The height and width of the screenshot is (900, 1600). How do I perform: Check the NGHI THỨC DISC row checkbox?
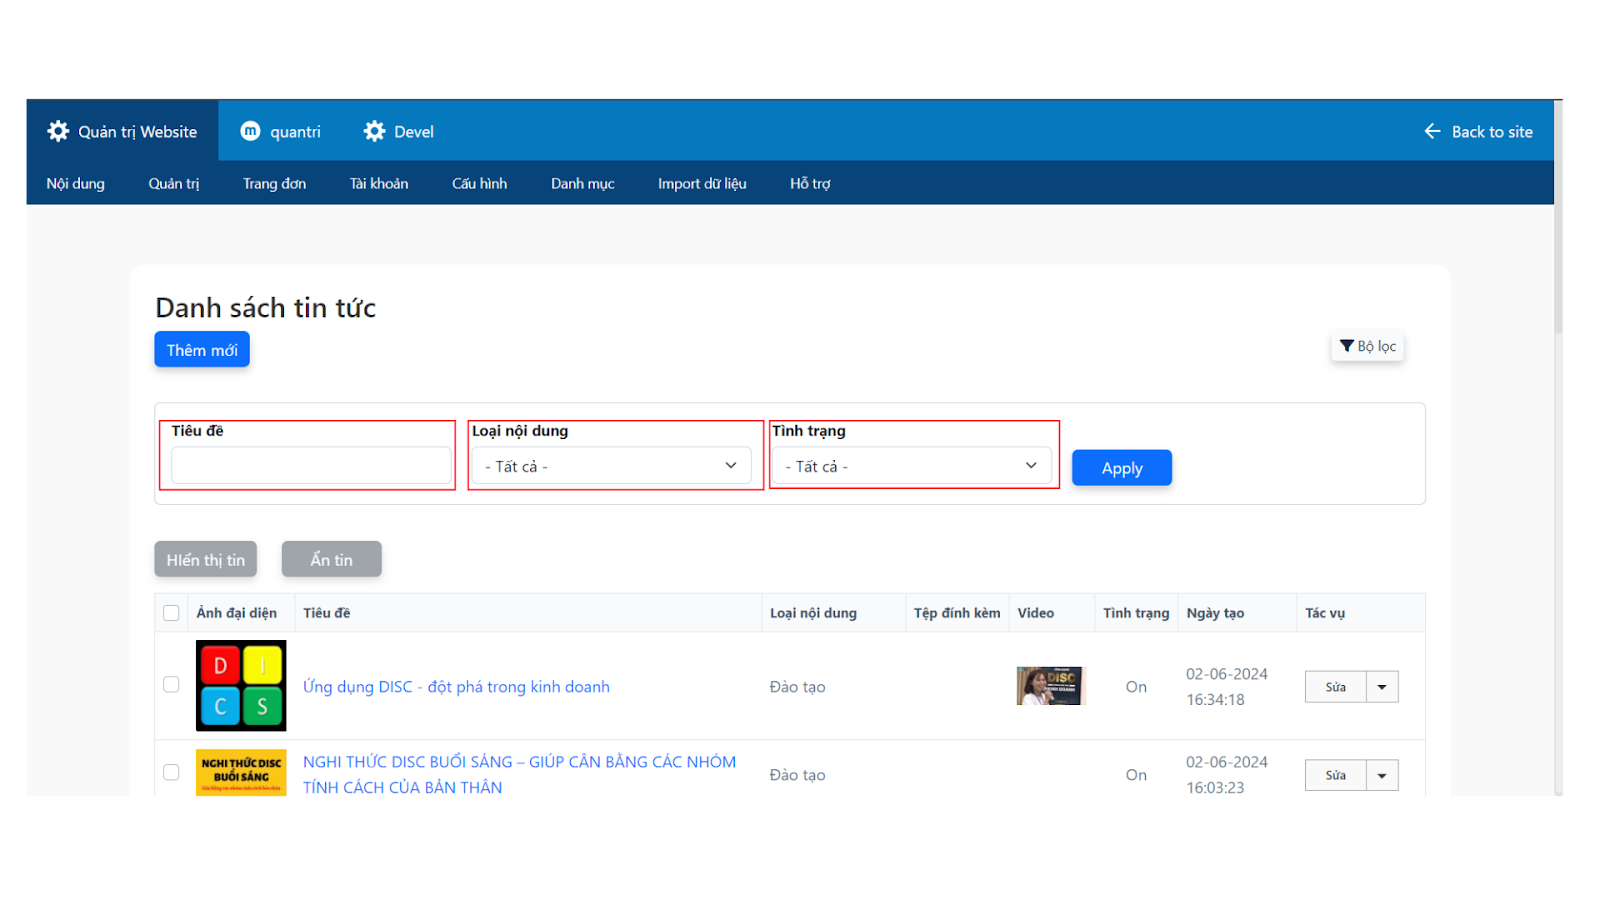coord(171,773)
